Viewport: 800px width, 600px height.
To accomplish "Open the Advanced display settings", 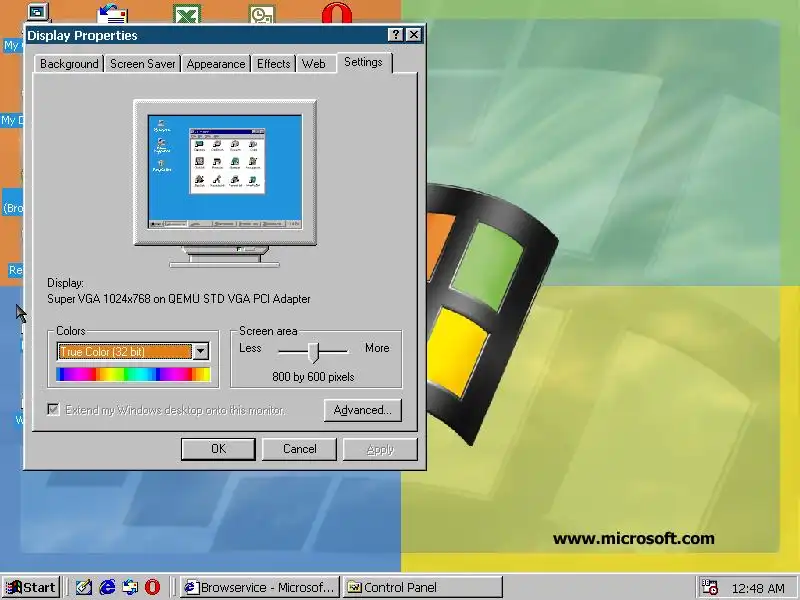I will click(x=363, y=410).
